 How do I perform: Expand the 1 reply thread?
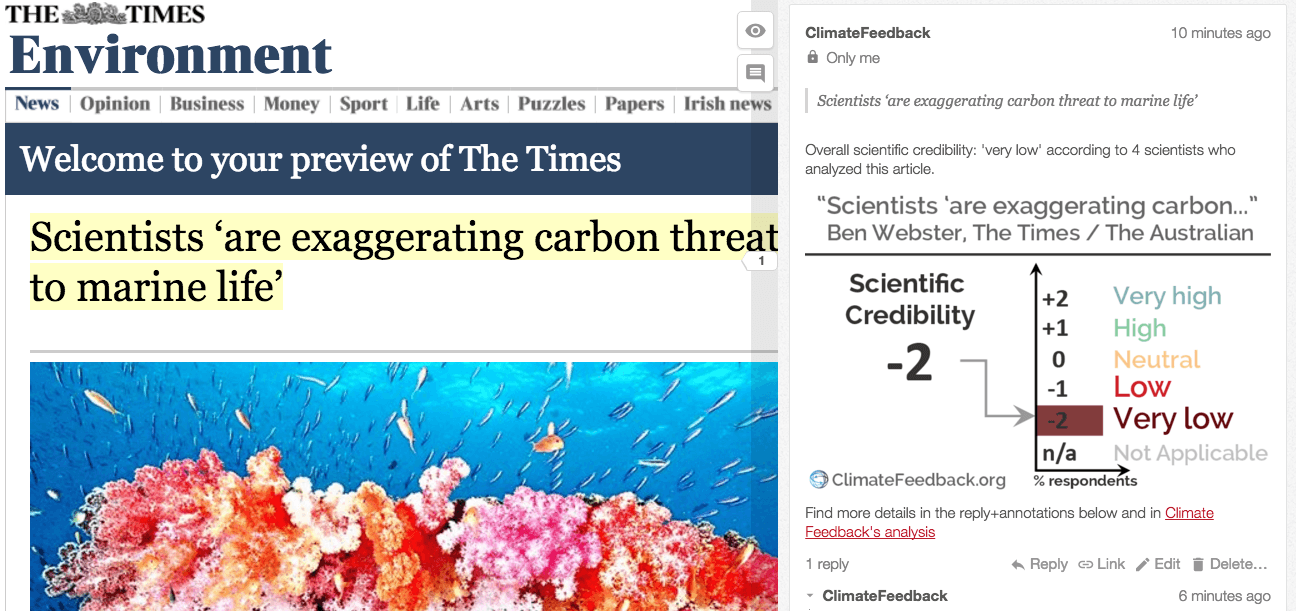point(827,564)
